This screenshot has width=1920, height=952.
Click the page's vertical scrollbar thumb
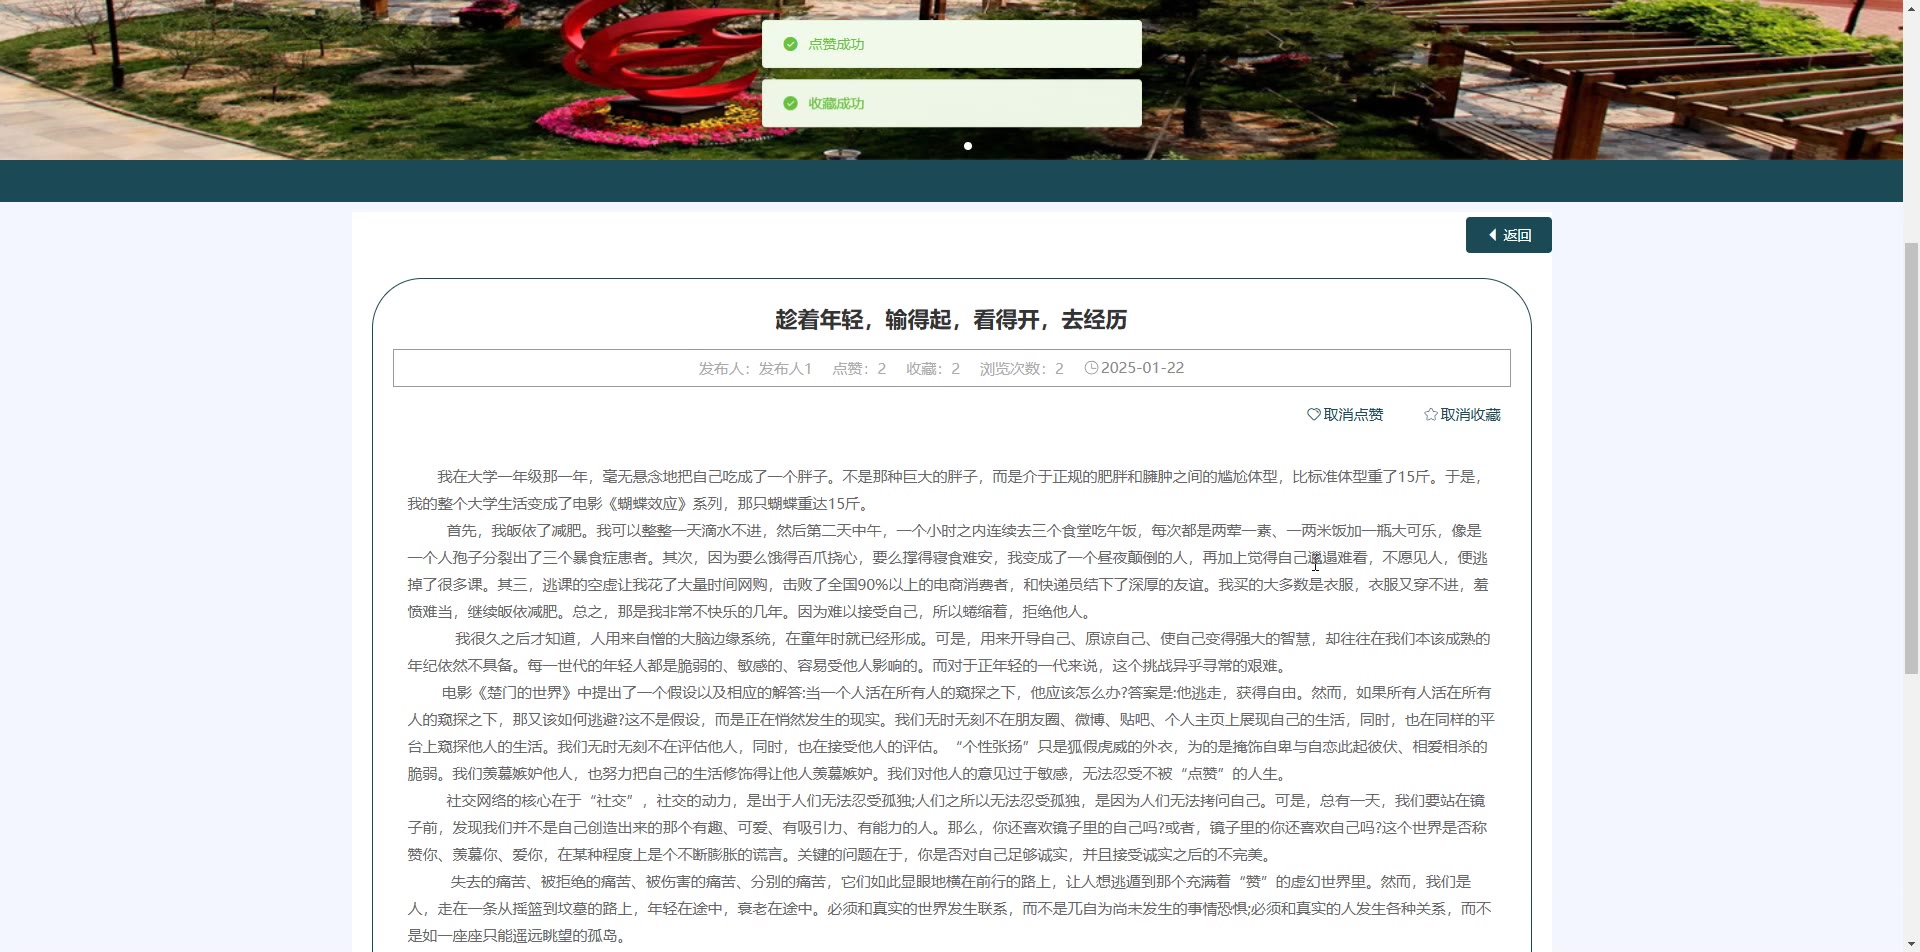pyautogui.click(x=1911, y=458)
